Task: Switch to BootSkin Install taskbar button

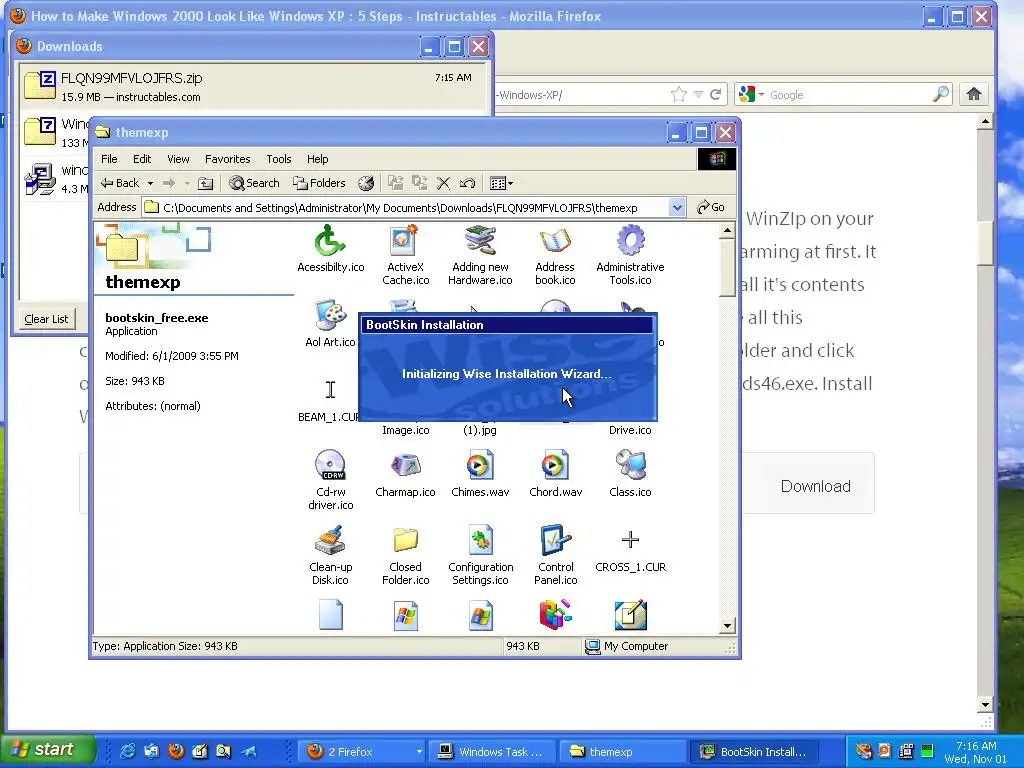Action: click(754, 752)
